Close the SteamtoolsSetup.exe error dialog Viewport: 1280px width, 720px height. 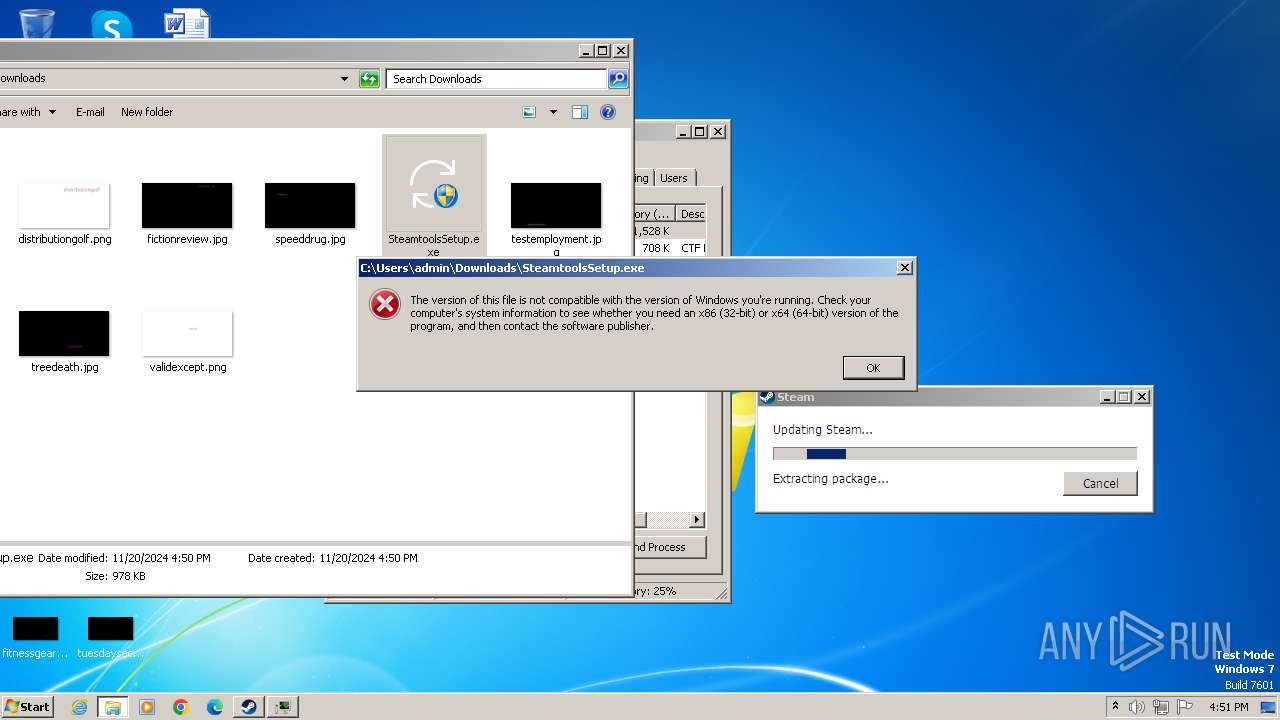click(x=904, y=268)
